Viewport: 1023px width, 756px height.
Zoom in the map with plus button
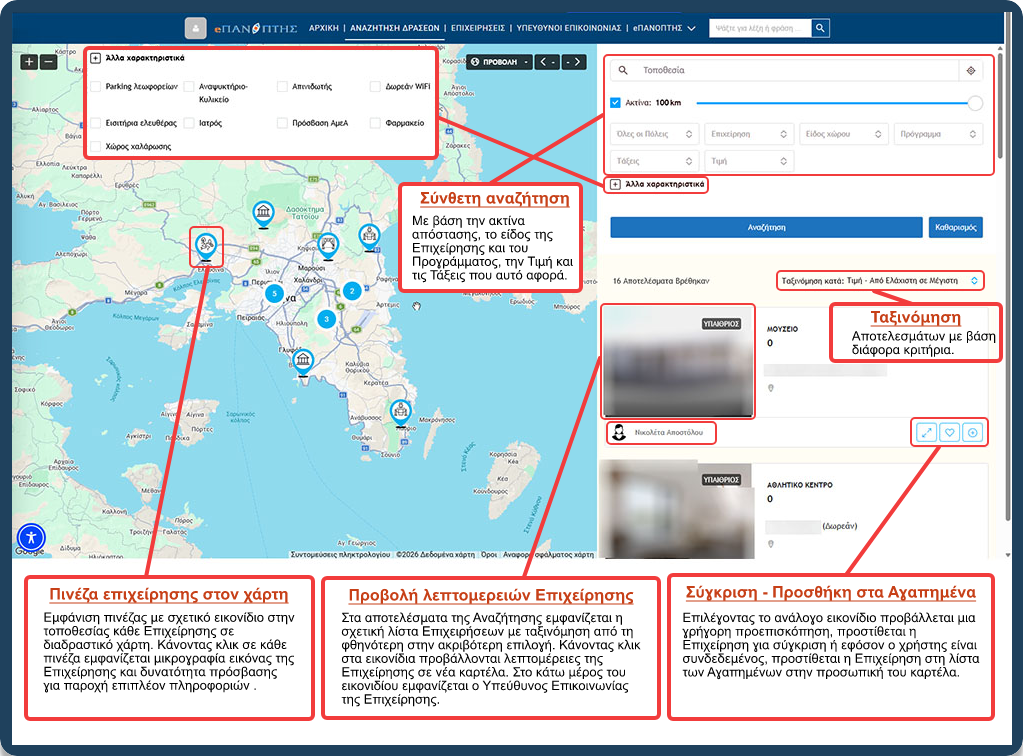click(x=29, y=62)
